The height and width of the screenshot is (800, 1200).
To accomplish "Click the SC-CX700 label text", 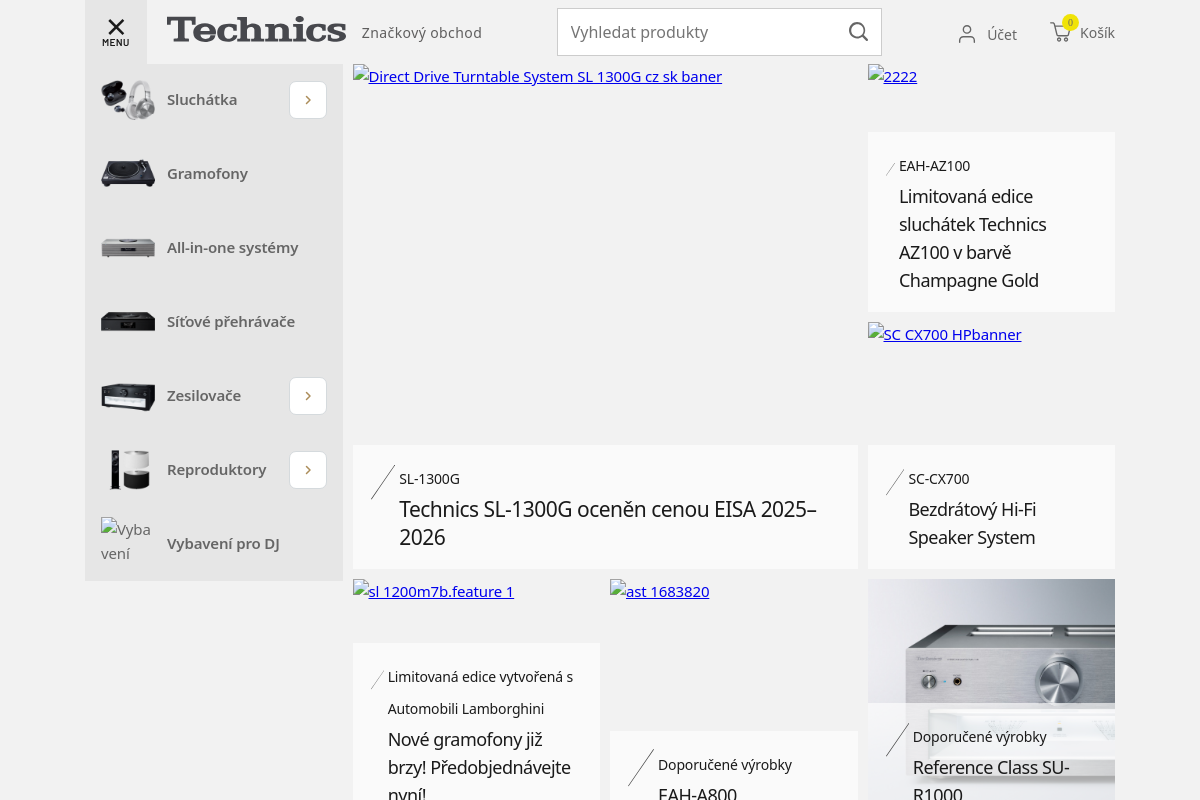I will [938, 479].
